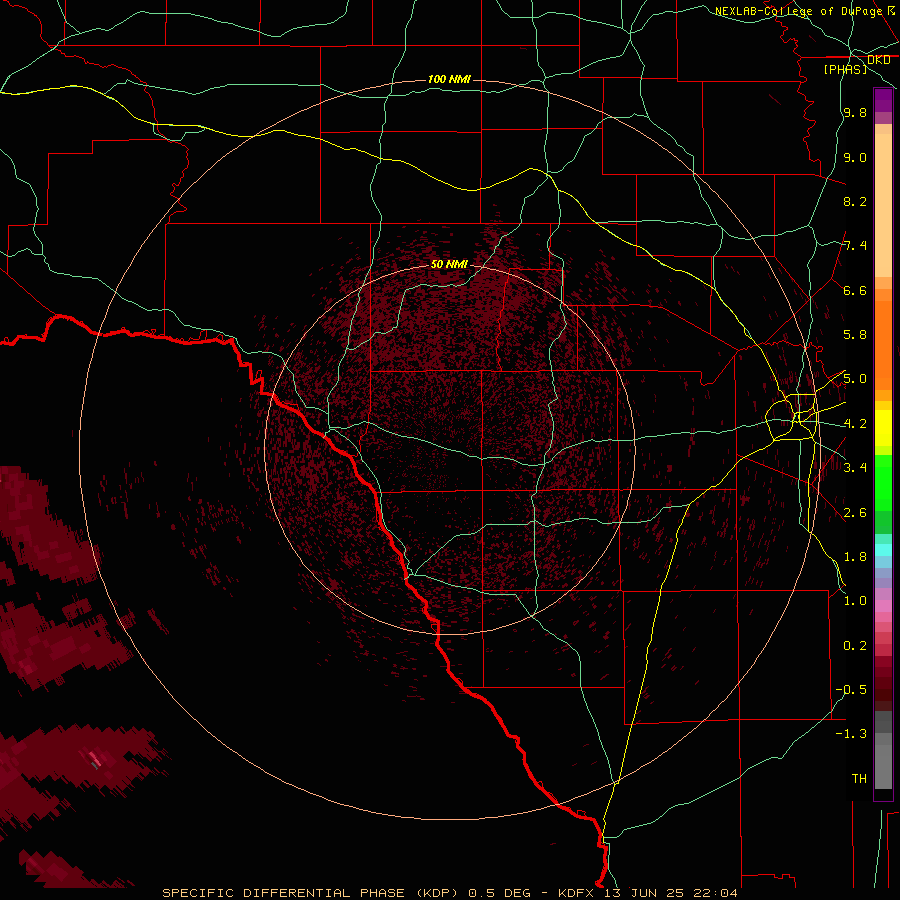
Task: Click the 100 NMI range ring label
Action: tap(449, 79)
